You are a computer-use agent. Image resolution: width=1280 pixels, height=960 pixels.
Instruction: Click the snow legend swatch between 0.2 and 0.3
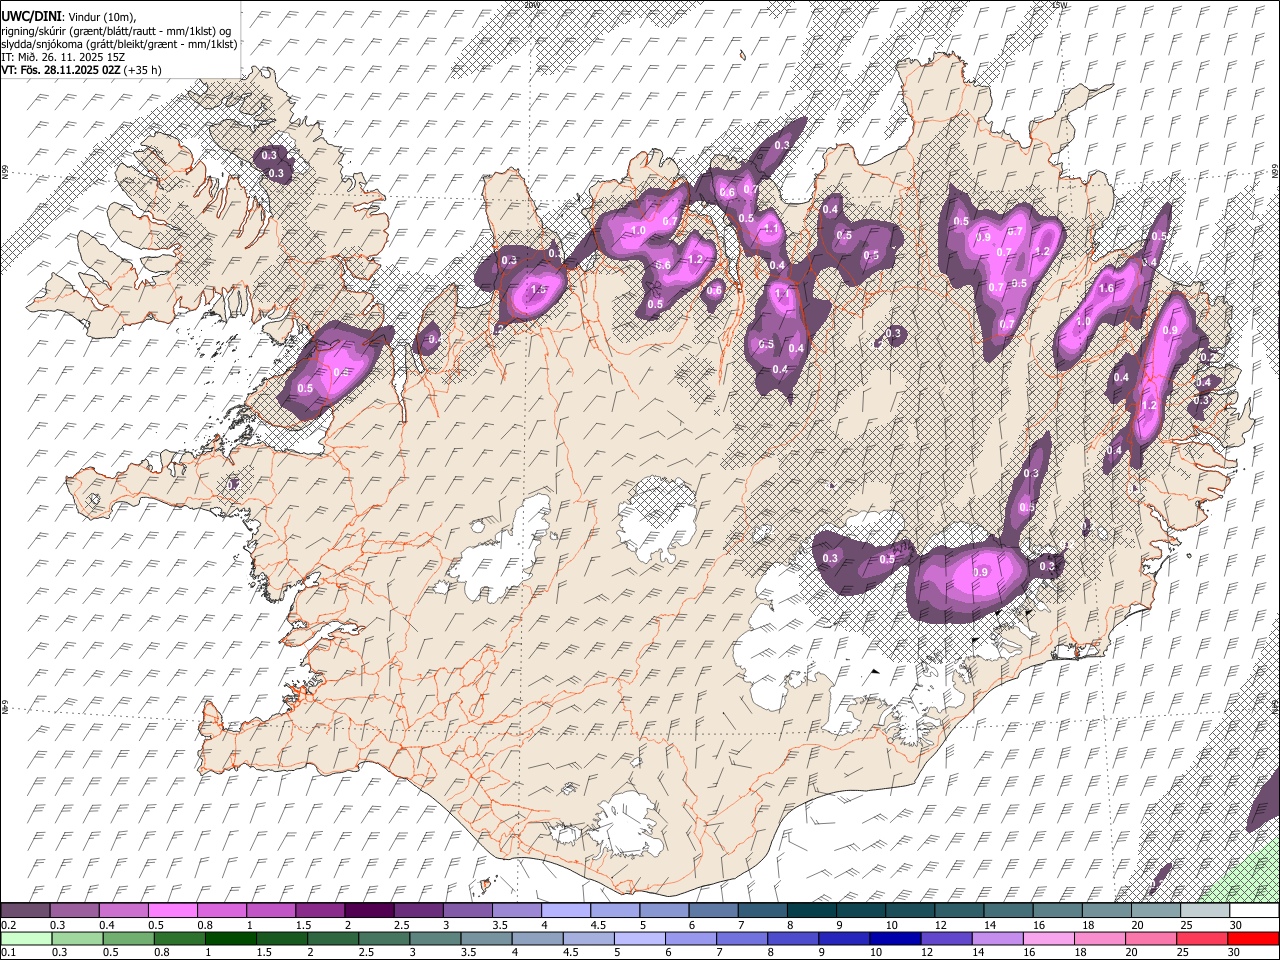click(25, 911)
